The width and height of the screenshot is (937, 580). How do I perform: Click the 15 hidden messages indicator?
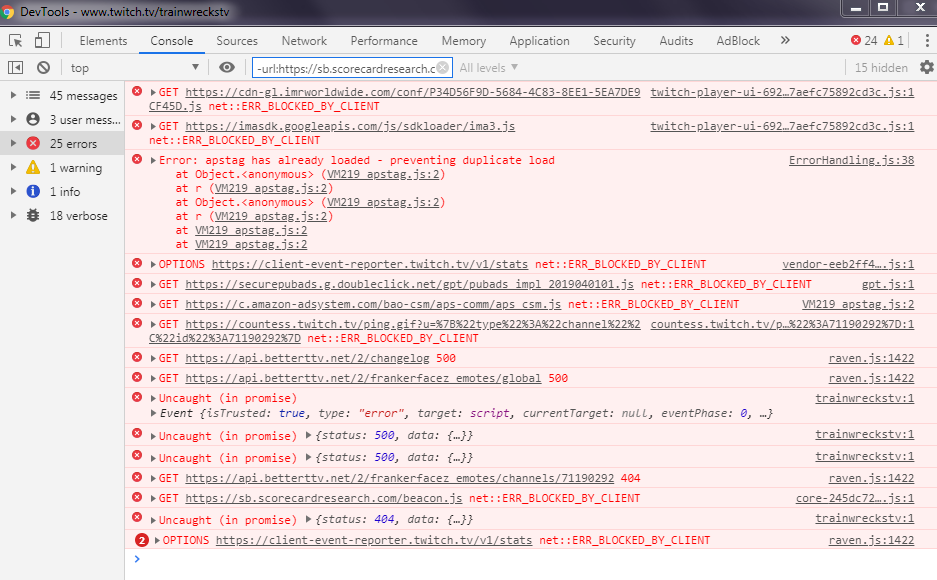tap(881, 67)
